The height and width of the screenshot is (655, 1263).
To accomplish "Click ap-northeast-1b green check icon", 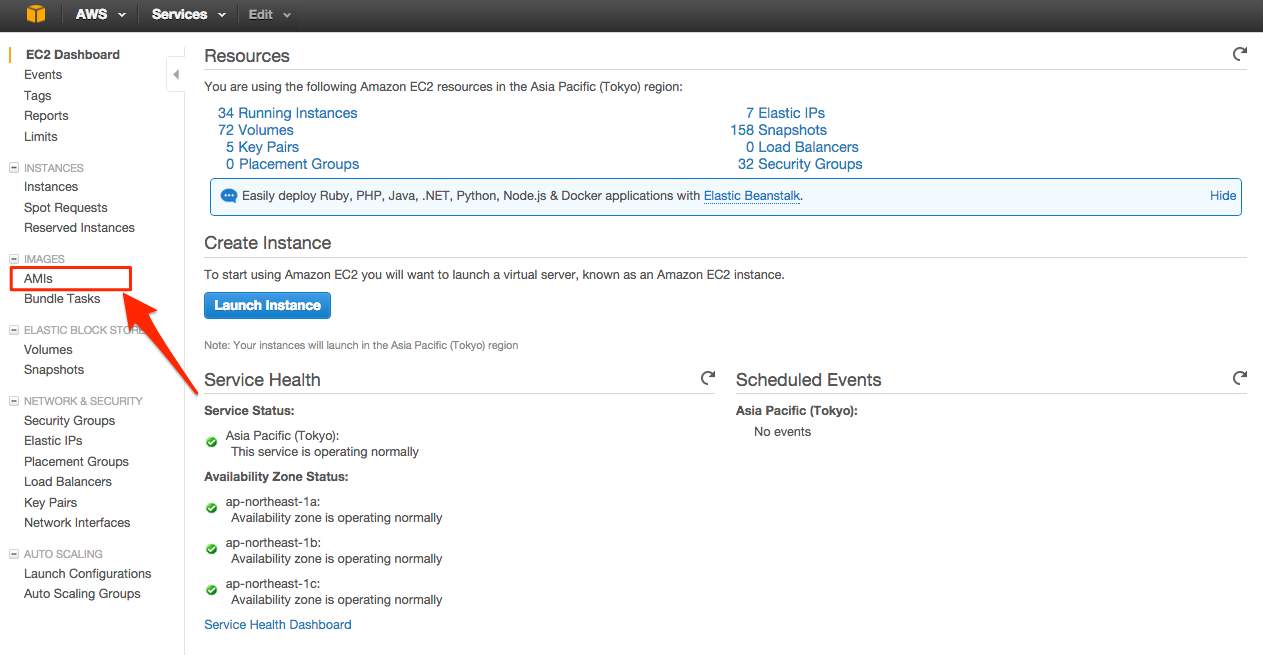I will coord(211,549).
